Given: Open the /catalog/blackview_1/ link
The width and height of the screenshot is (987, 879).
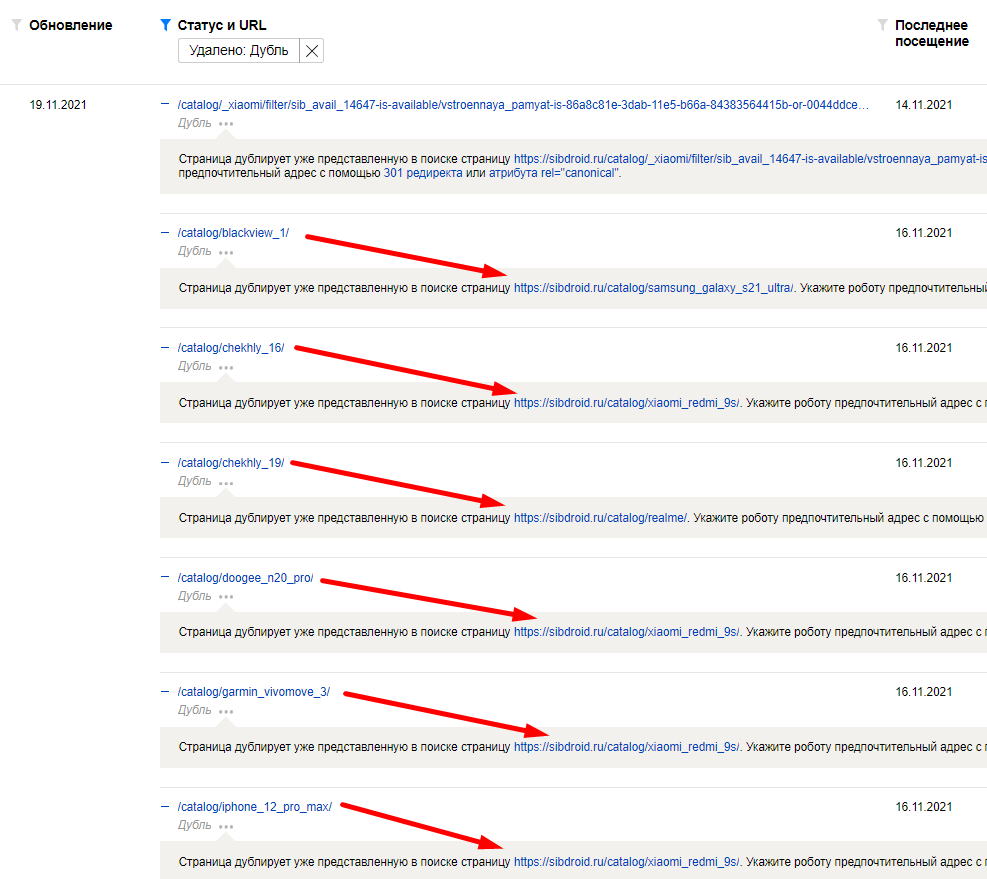Looking at the screenshot, I should (234, 233).
